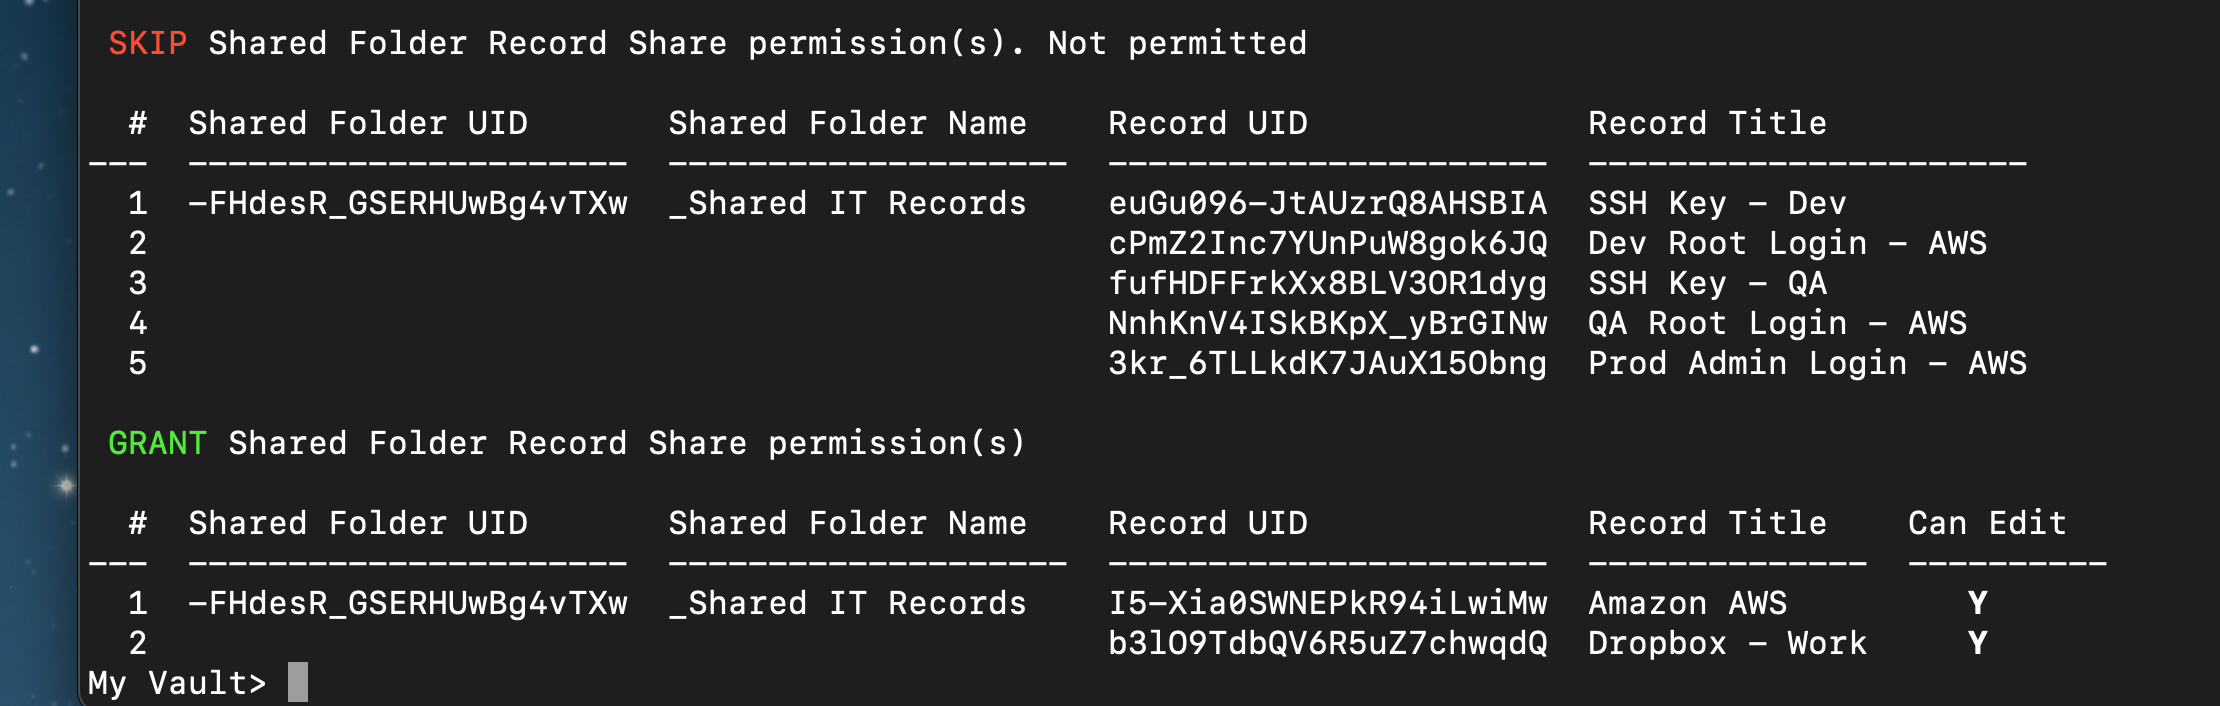Click the cursor block after My Vault prompt

298,682
